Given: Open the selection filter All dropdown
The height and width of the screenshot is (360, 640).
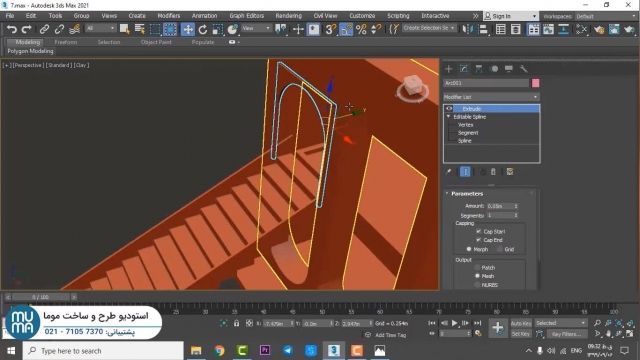Looking at the screenshot, I should 100,28.
